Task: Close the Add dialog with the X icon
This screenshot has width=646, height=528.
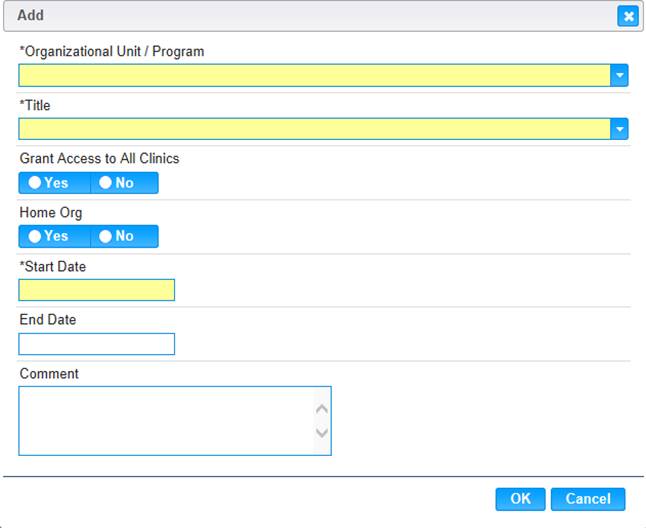Action: pos(627,16)
